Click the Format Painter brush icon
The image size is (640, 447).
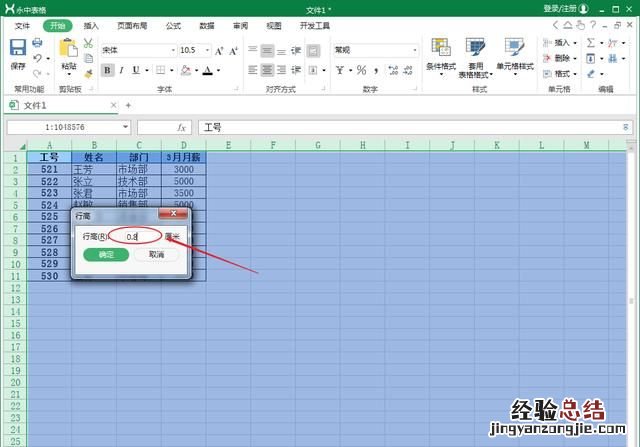[89, 72]
